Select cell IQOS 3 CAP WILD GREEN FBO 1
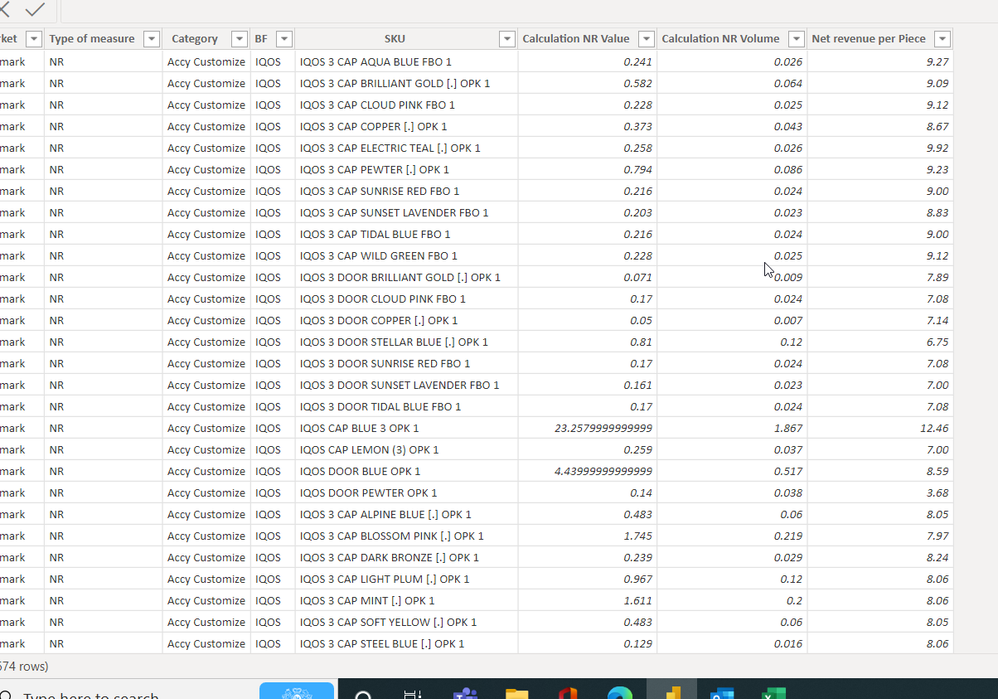 407,256
